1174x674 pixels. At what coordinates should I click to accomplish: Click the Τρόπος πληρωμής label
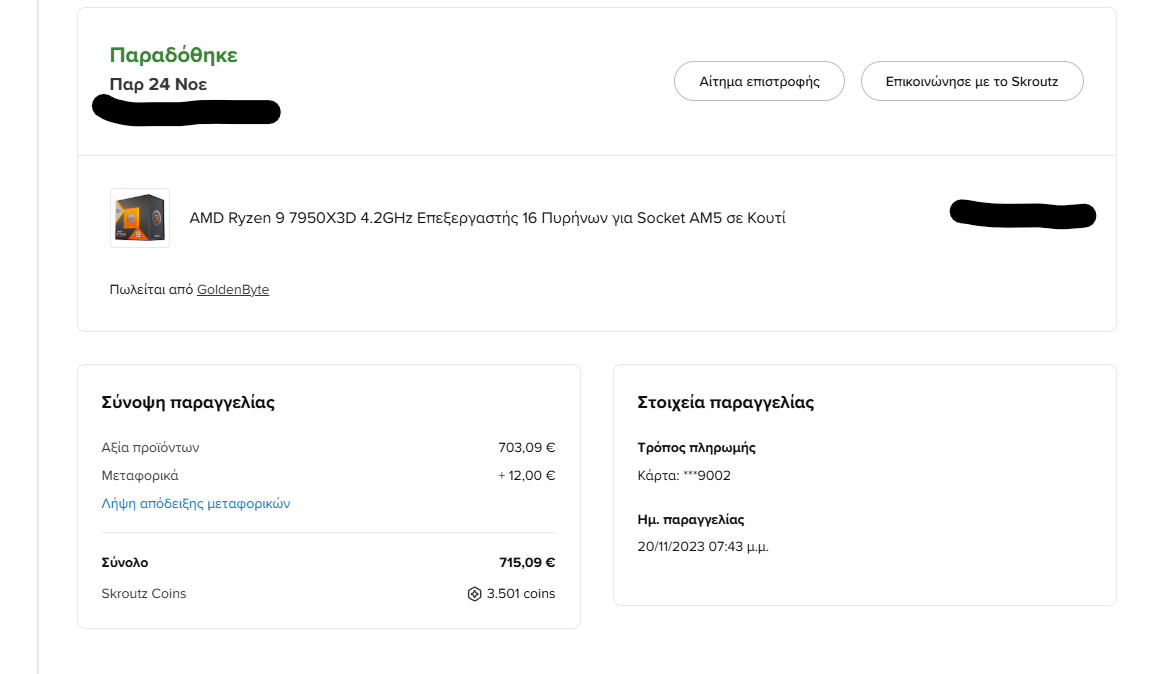tap(696, 448)
